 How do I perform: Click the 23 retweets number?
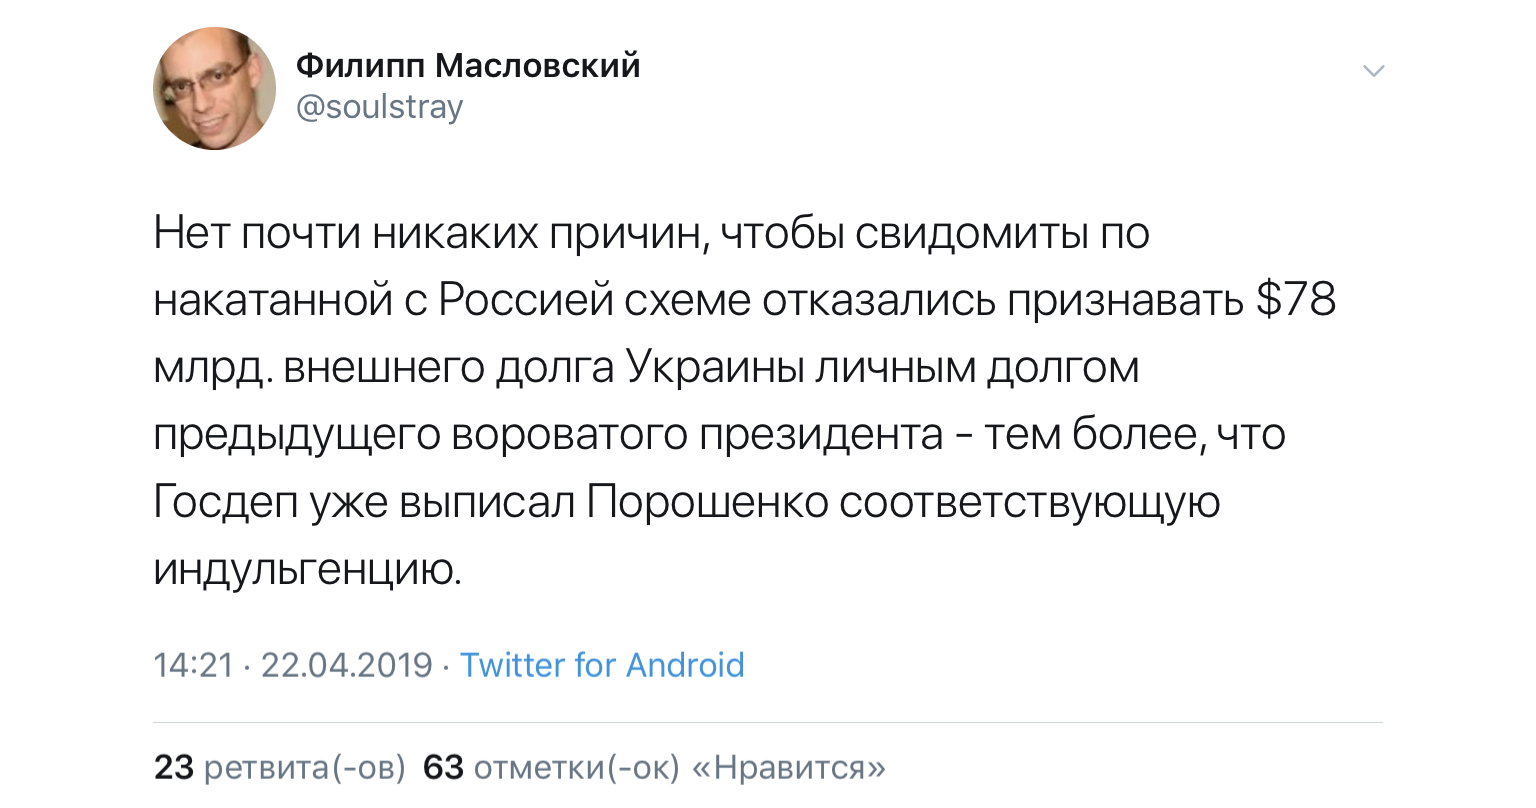tap(173, 767)
